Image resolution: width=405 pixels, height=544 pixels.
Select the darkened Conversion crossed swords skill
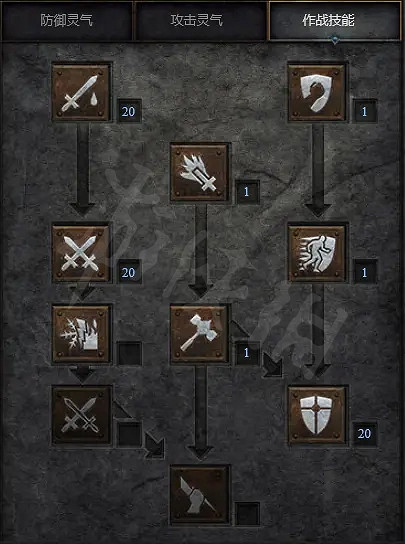point(82,415)
